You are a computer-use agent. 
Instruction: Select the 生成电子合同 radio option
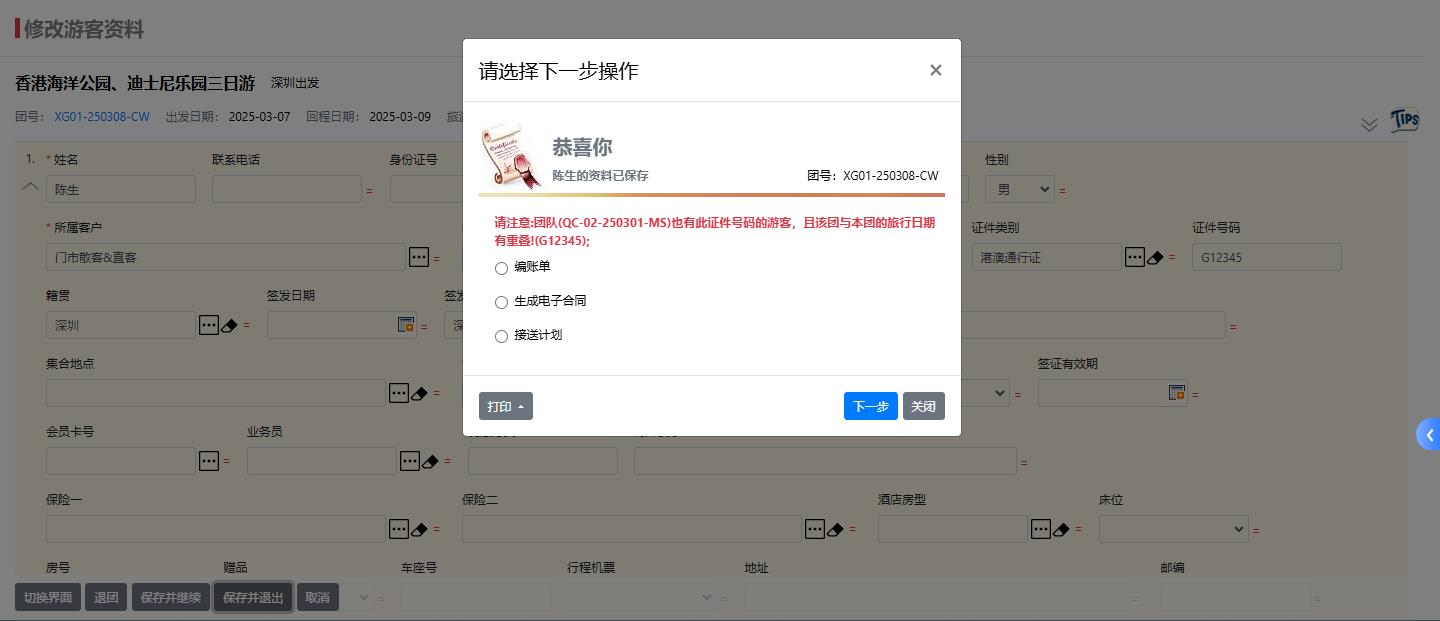pyautogui.click(x=501, y=302)
